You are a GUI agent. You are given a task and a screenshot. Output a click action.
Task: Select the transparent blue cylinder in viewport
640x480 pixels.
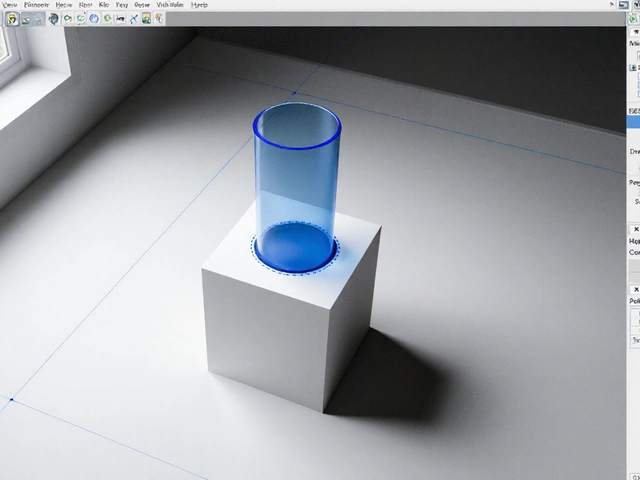click(x=296, y=170)
